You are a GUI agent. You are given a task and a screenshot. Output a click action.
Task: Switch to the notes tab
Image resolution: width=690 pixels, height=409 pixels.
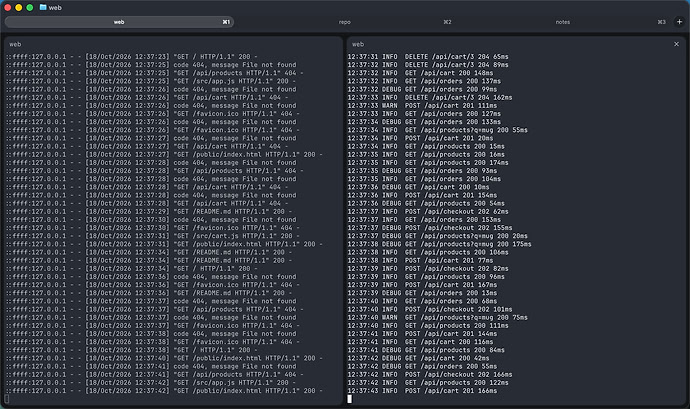pos(563,22)
